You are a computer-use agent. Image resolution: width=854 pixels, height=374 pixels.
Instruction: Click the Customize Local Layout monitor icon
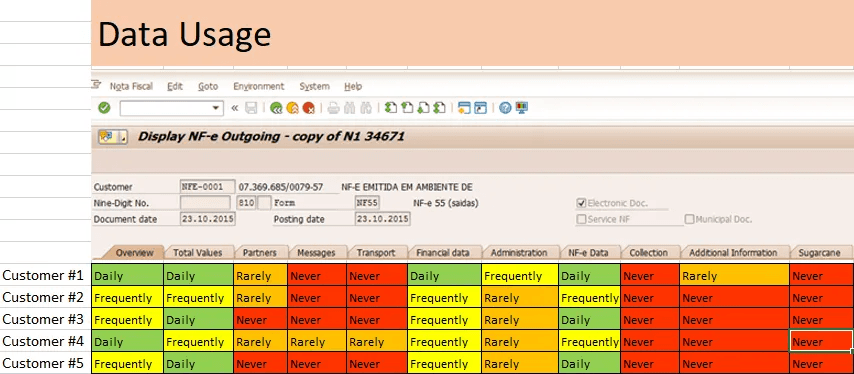pos(522,108)
